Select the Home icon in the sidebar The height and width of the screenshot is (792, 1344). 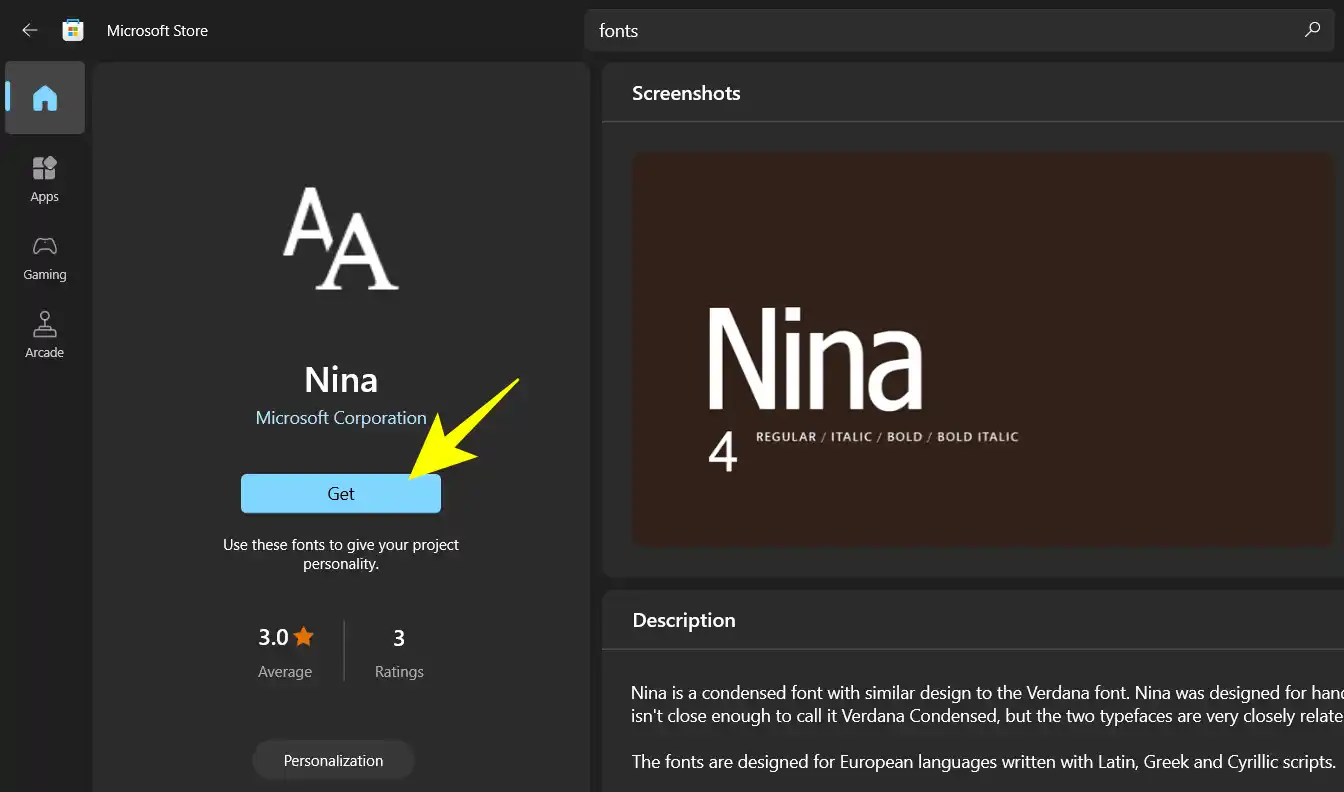point(44,97)
